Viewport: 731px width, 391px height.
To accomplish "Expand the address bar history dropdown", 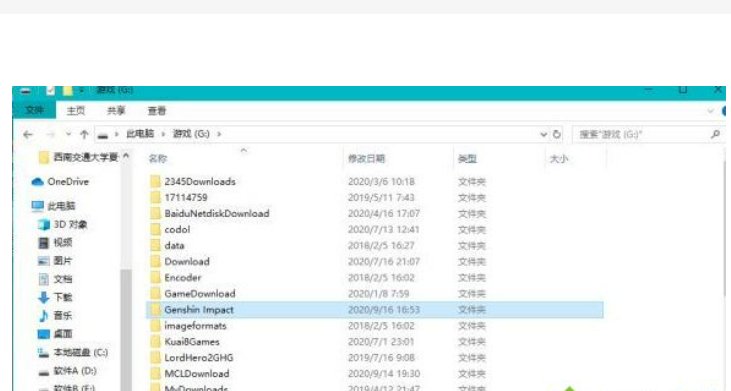I will click(x=543, y=135).
